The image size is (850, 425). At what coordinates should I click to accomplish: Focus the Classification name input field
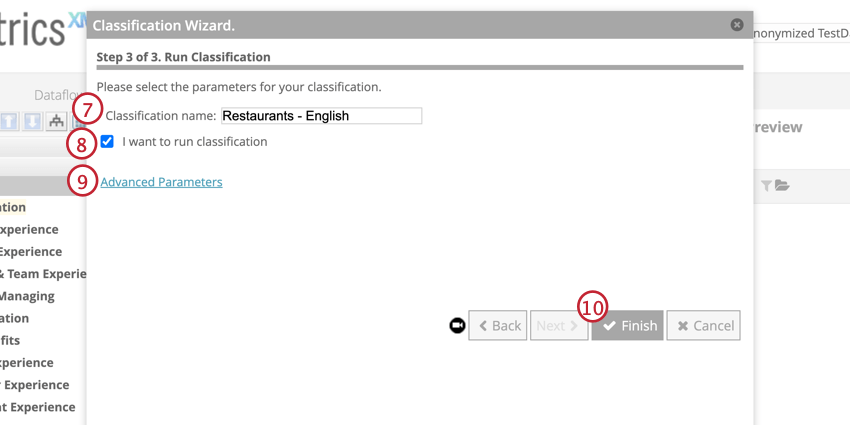point(321,115)
